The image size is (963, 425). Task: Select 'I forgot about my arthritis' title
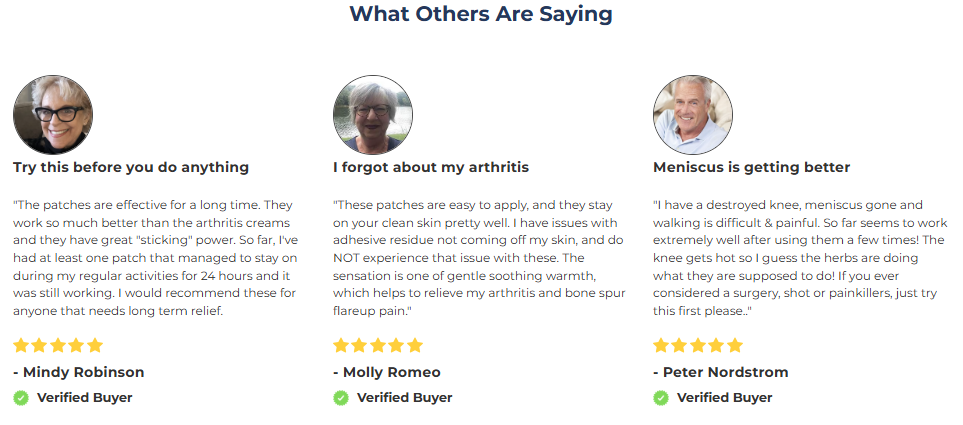point(431,167)
